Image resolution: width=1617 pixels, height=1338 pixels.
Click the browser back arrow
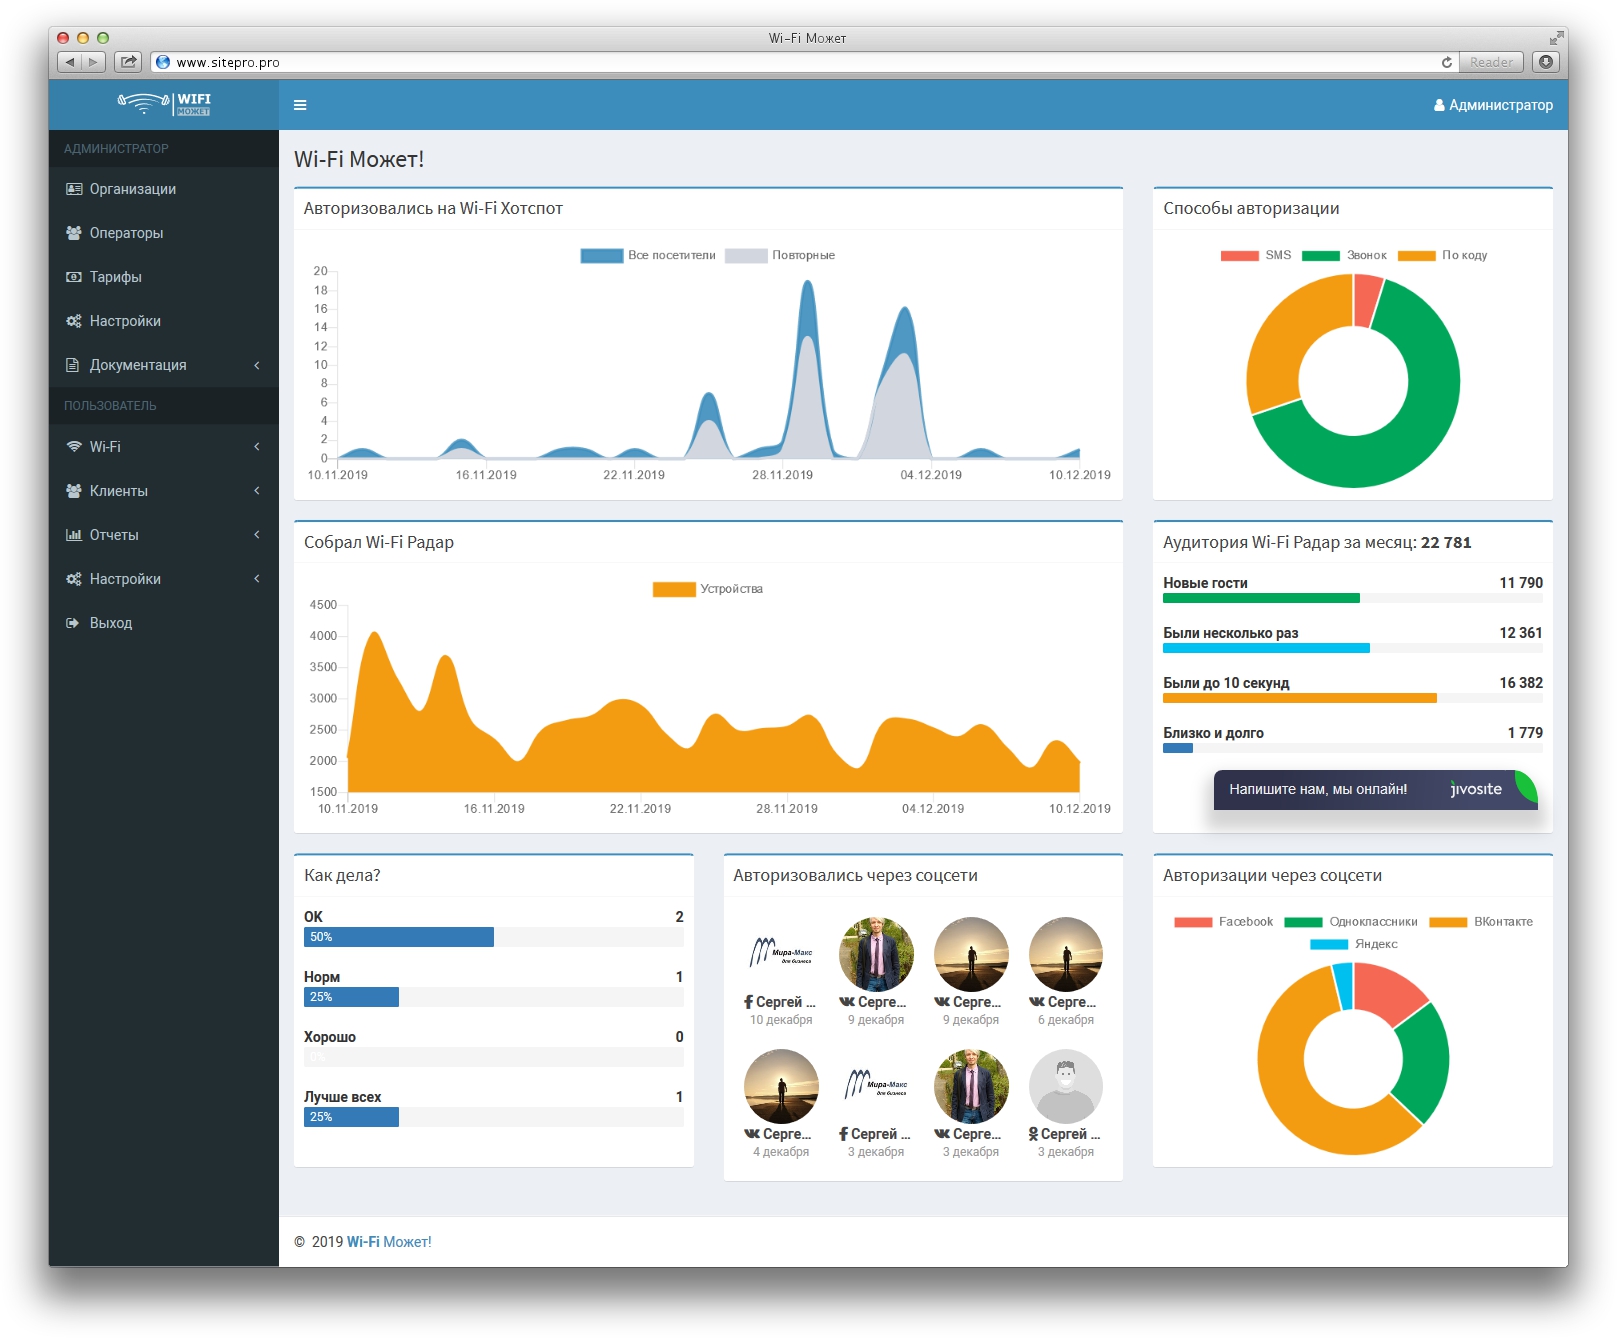[70, 62]
